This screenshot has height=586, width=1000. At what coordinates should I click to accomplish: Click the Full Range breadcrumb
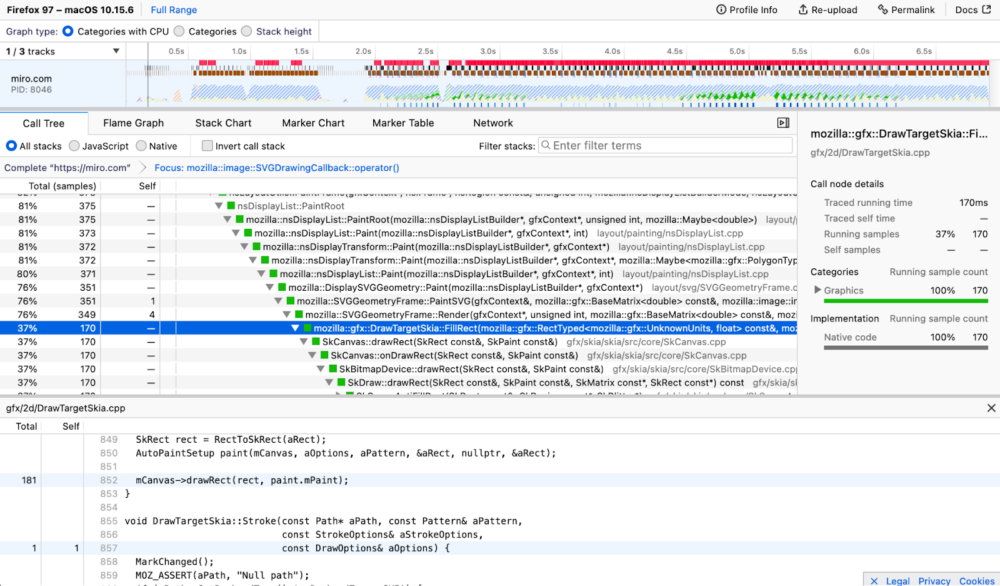coord(173,10)
